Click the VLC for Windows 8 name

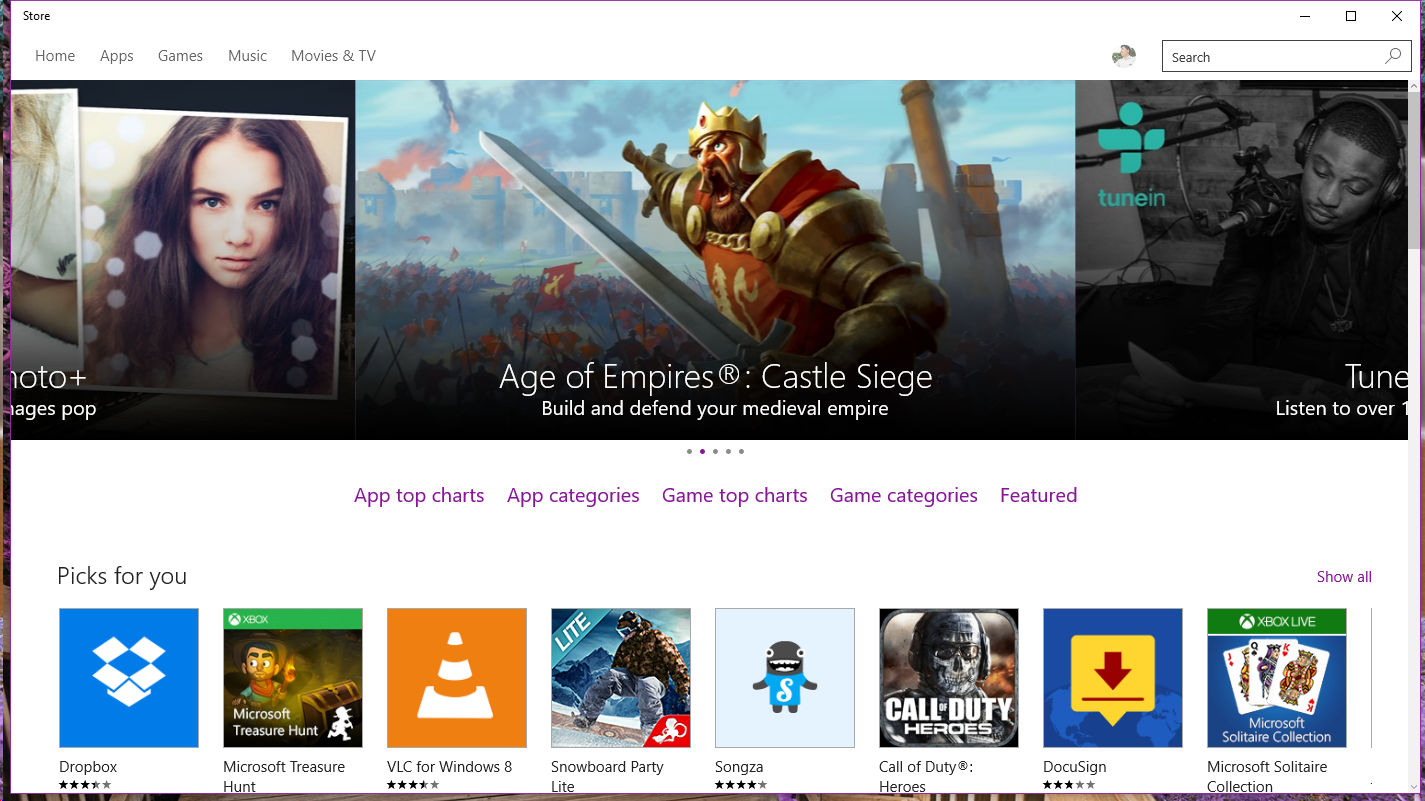point(449,767)
